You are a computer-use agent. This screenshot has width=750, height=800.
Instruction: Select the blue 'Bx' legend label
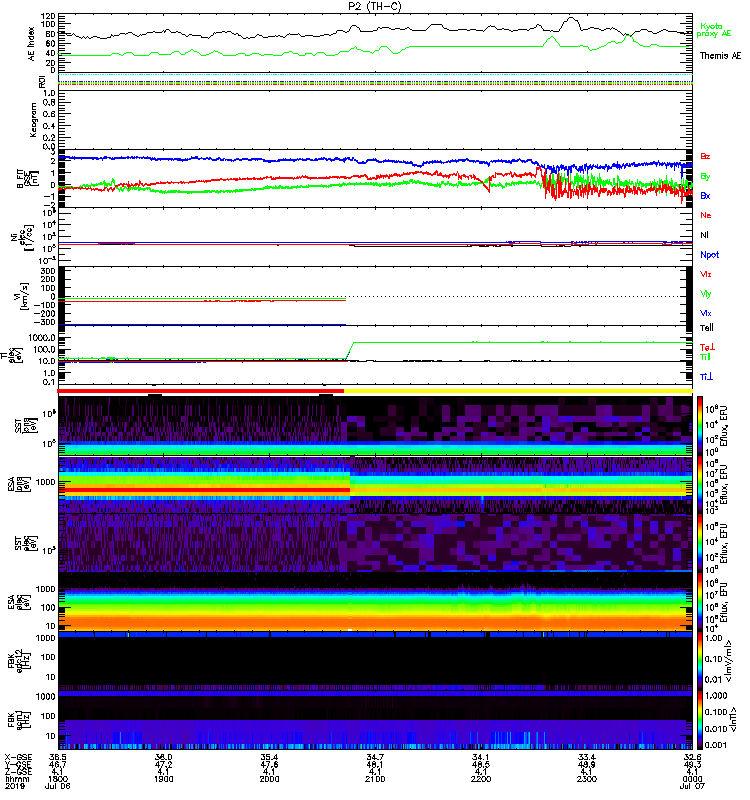(x=705, y=195)
